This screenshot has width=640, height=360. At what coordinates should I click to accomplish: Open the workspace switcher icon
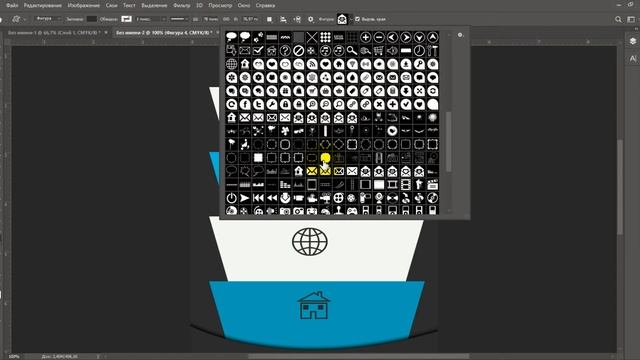tap(631, 19)
